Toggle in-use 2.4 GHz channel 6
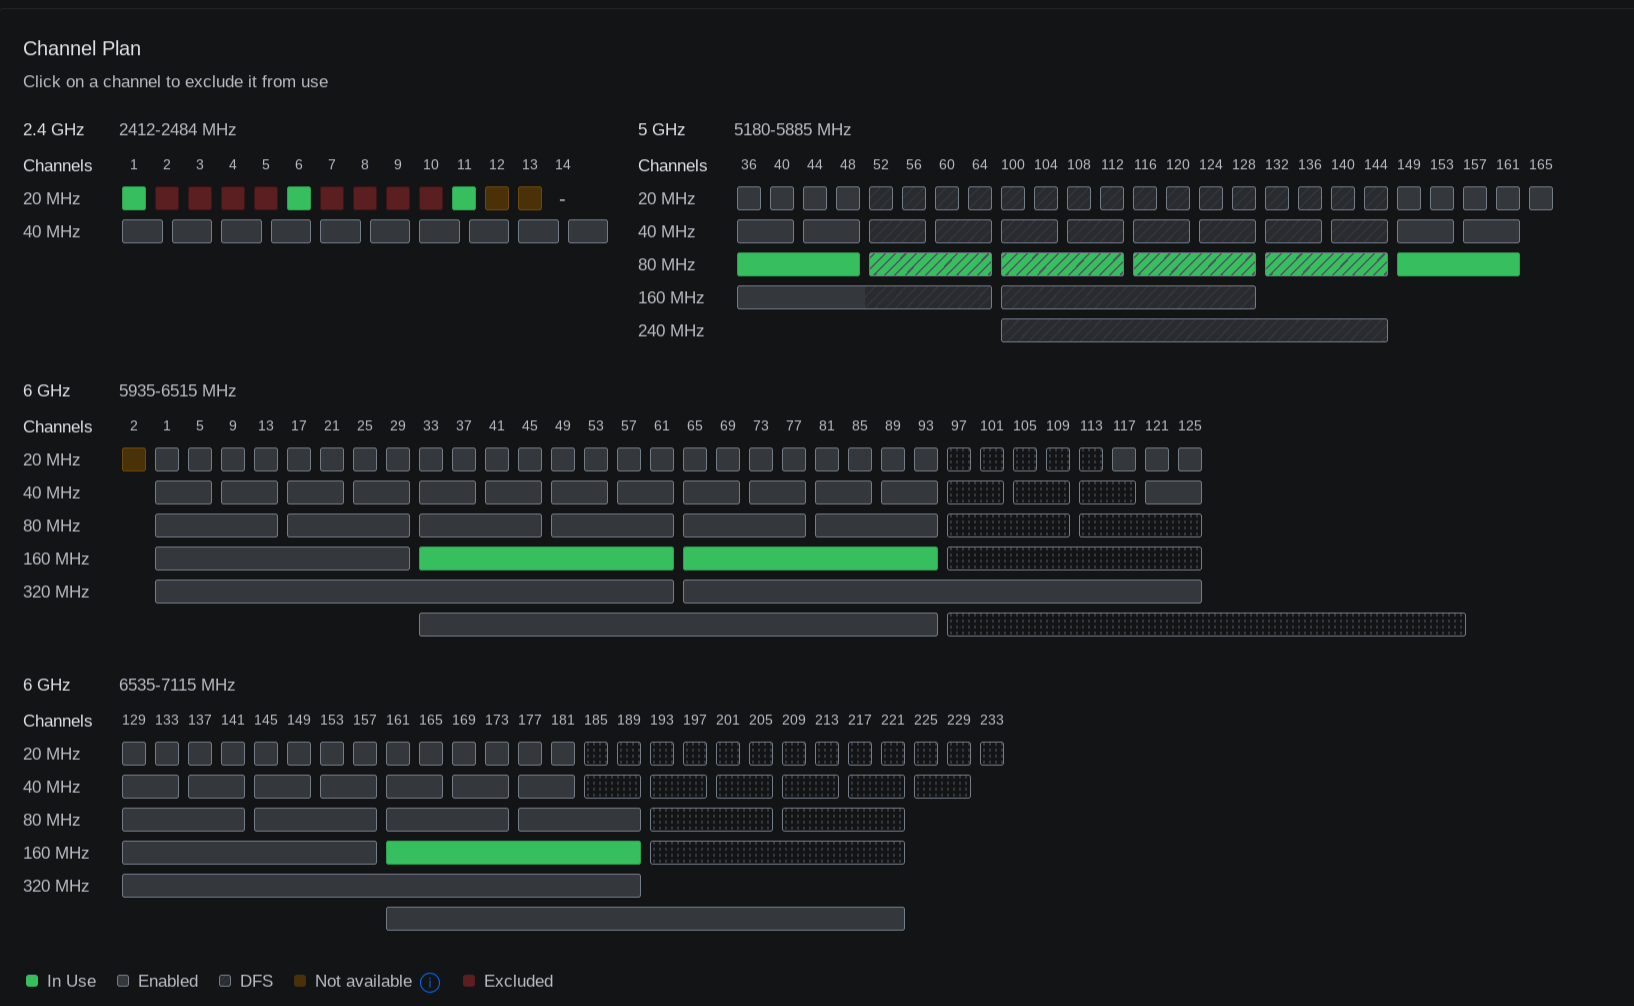 click(x=299, y=198)
